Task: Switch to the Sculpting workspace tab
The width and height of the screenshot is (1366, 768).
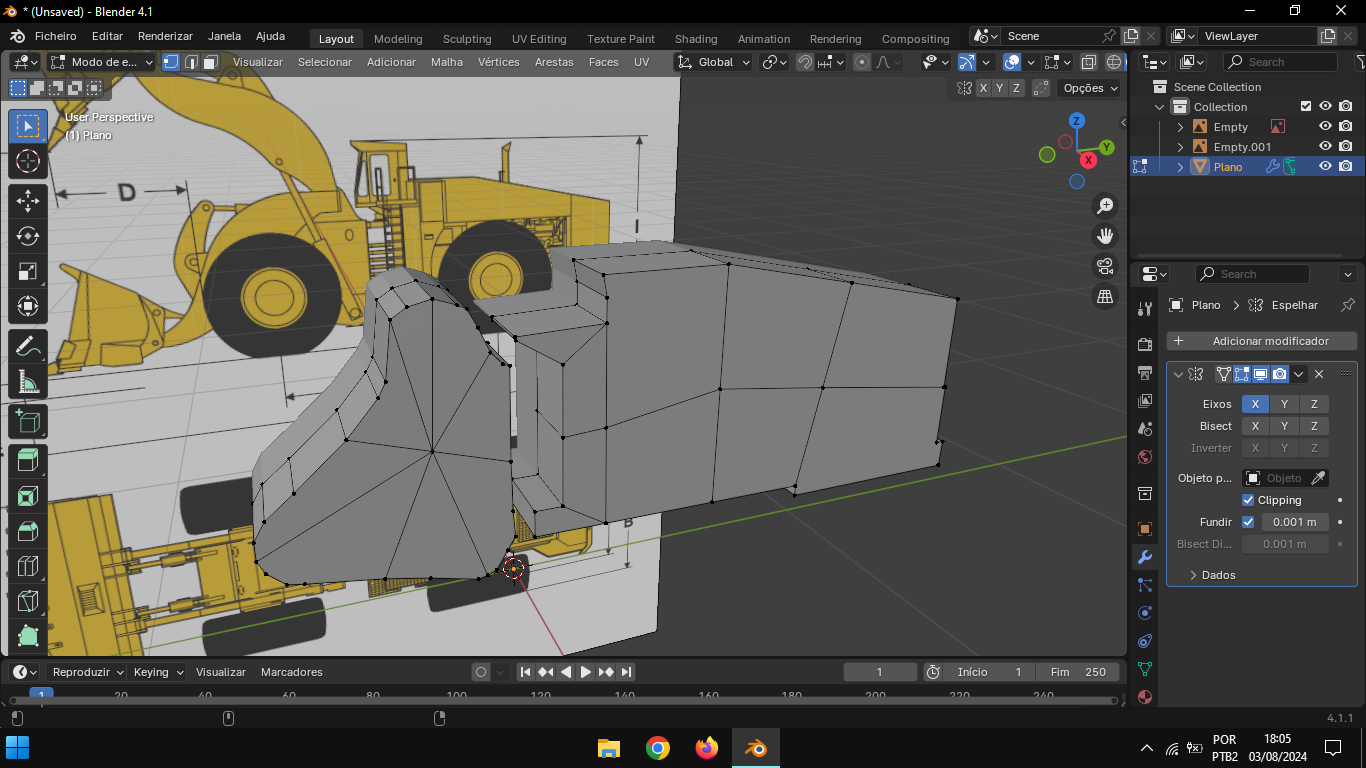Action: click(x=466, y=39)
